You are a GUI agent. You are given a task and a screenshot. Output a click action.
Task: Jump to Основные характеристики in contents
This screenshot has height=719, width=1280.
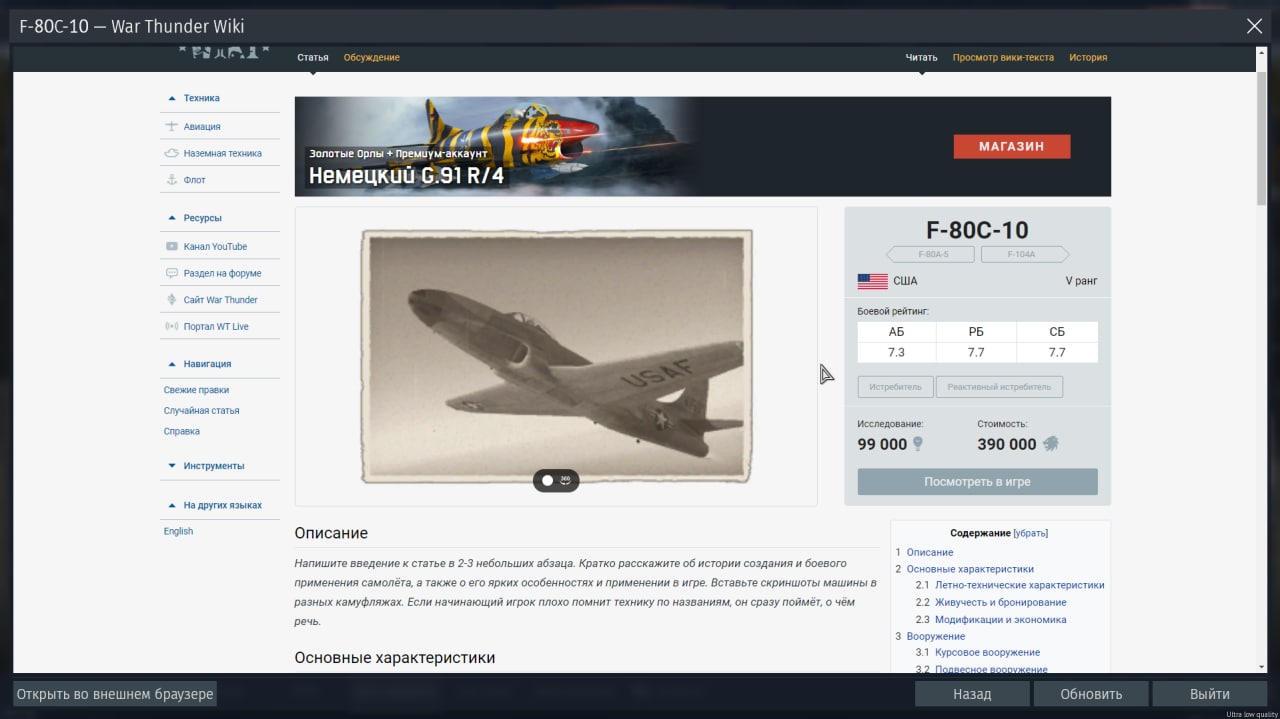coord(970,569)
